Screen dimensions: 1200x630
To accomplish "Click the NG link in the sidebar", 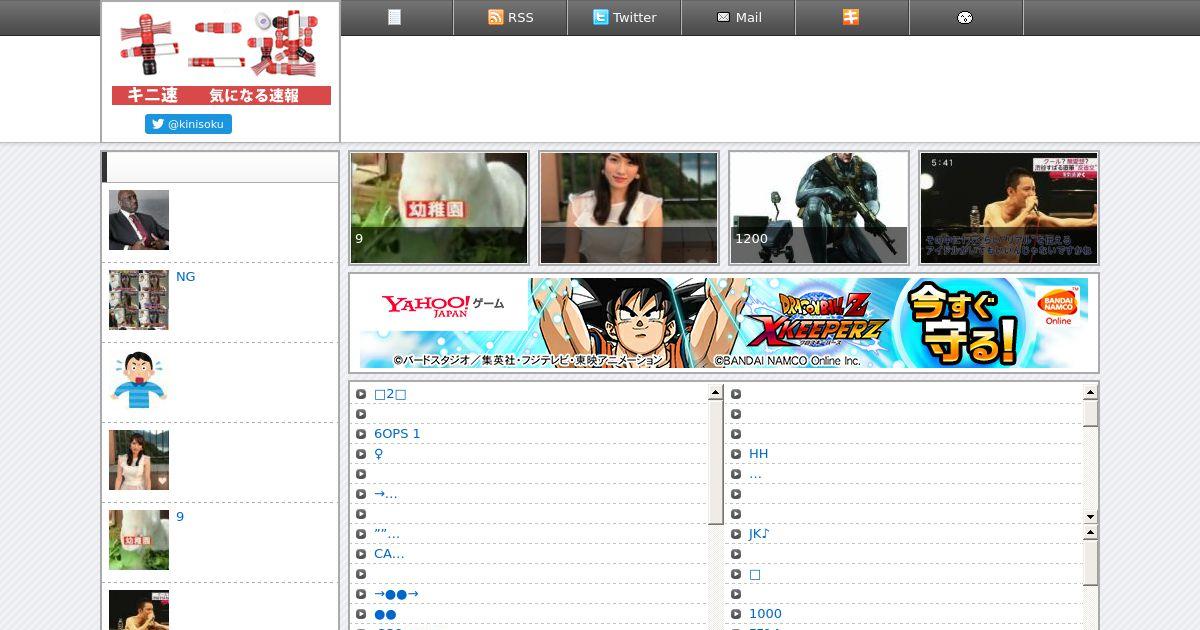I will [186, 277].
